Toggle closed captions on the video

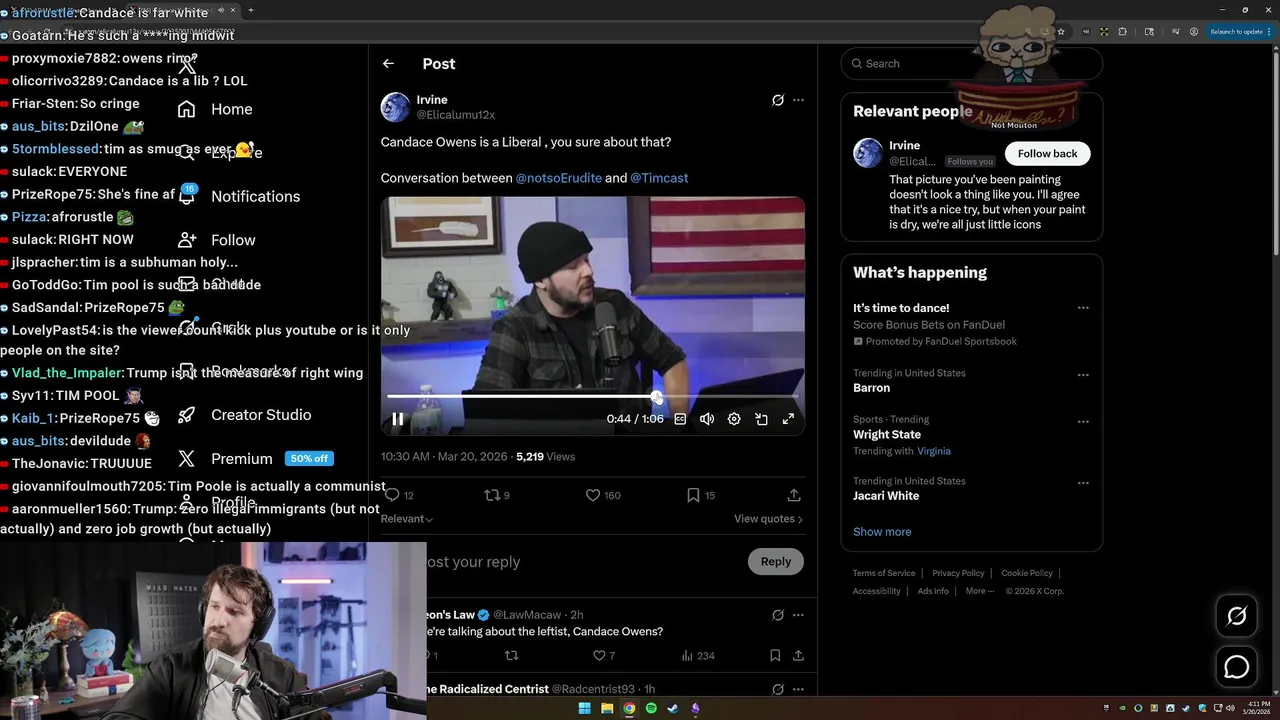pos(680,419)
